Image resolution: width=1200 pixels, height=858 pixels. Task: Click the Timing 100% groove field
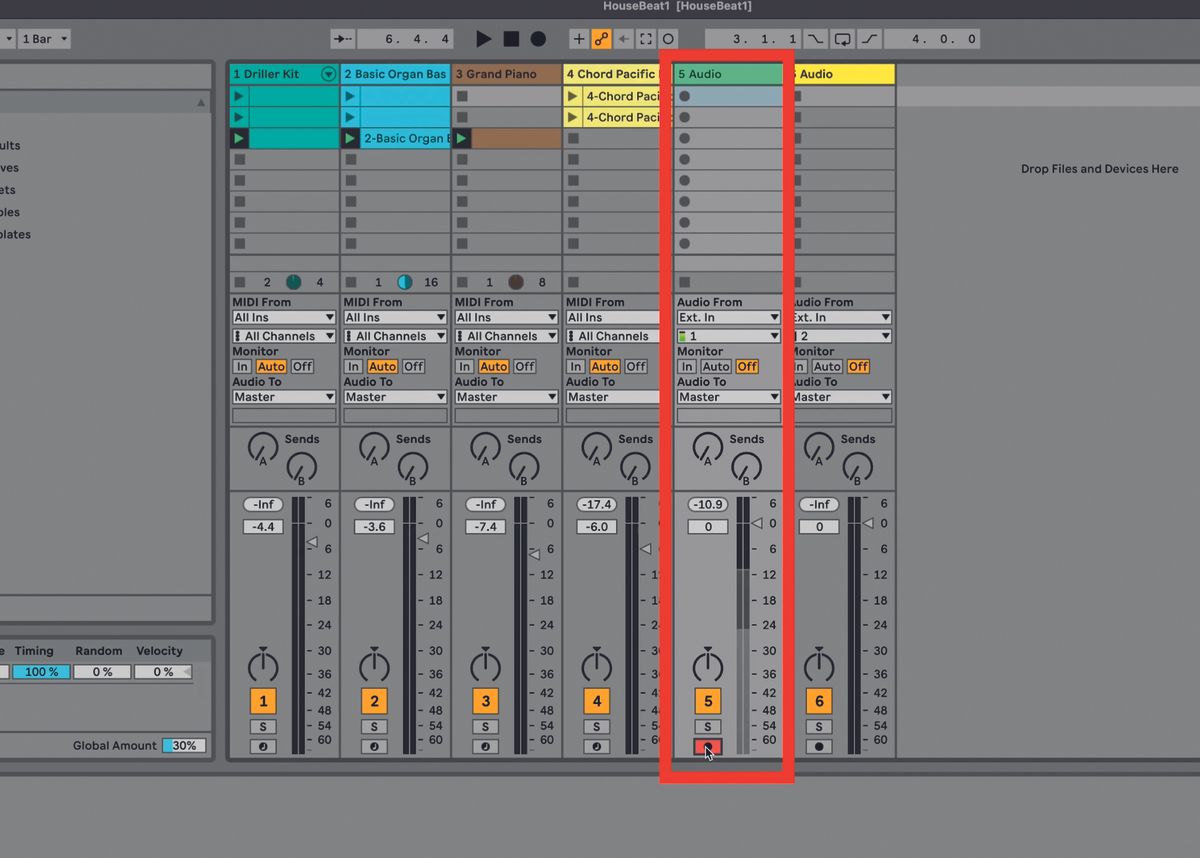[42, 672]
